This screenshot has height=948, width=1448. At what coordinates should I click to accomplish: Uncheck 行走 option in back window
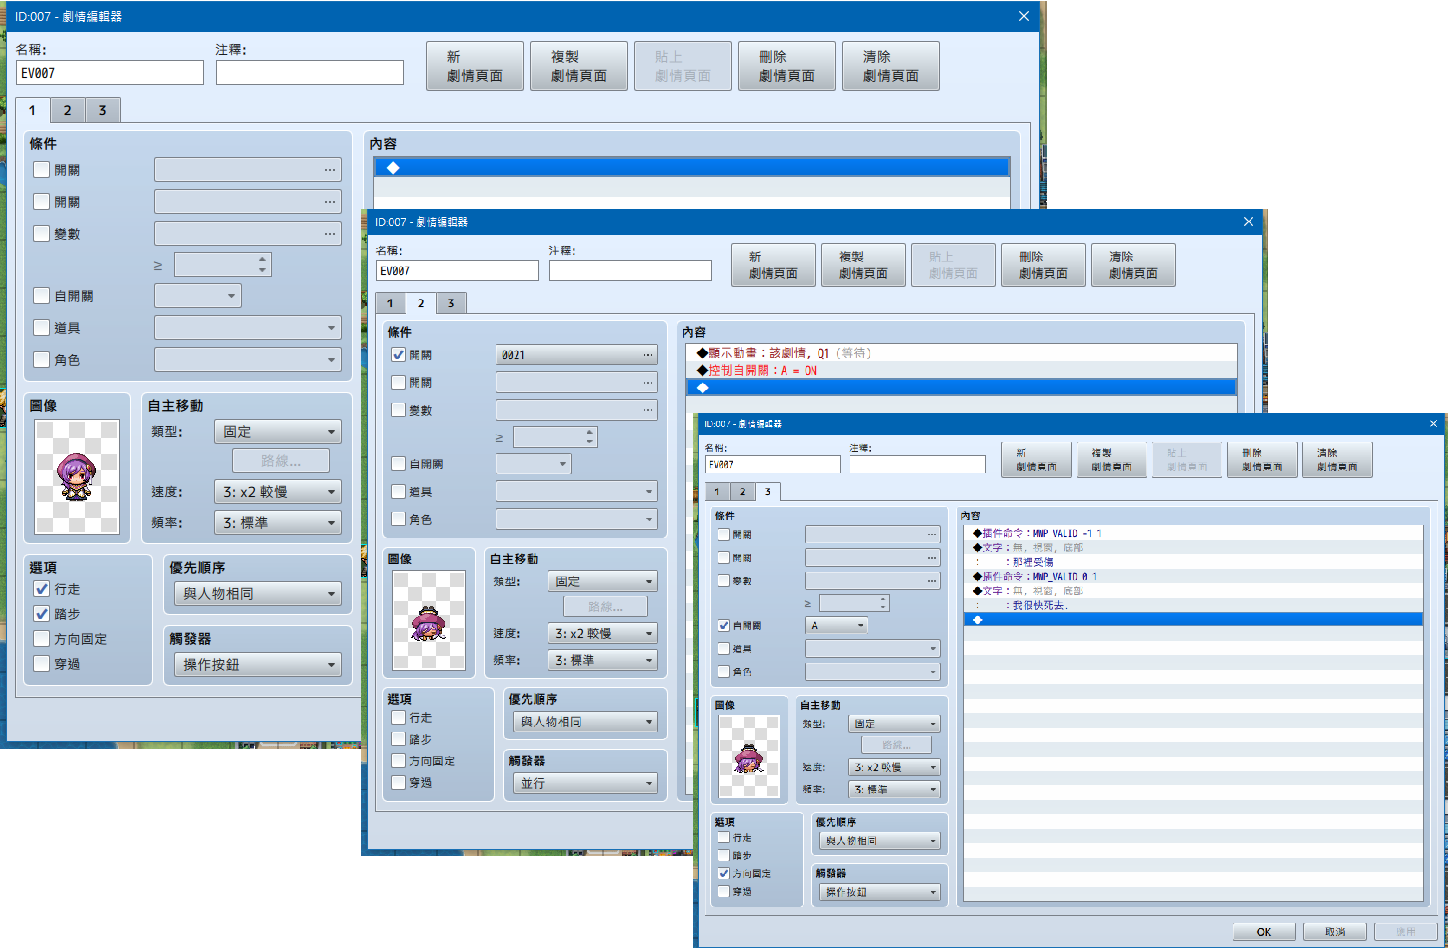[42, 589]
